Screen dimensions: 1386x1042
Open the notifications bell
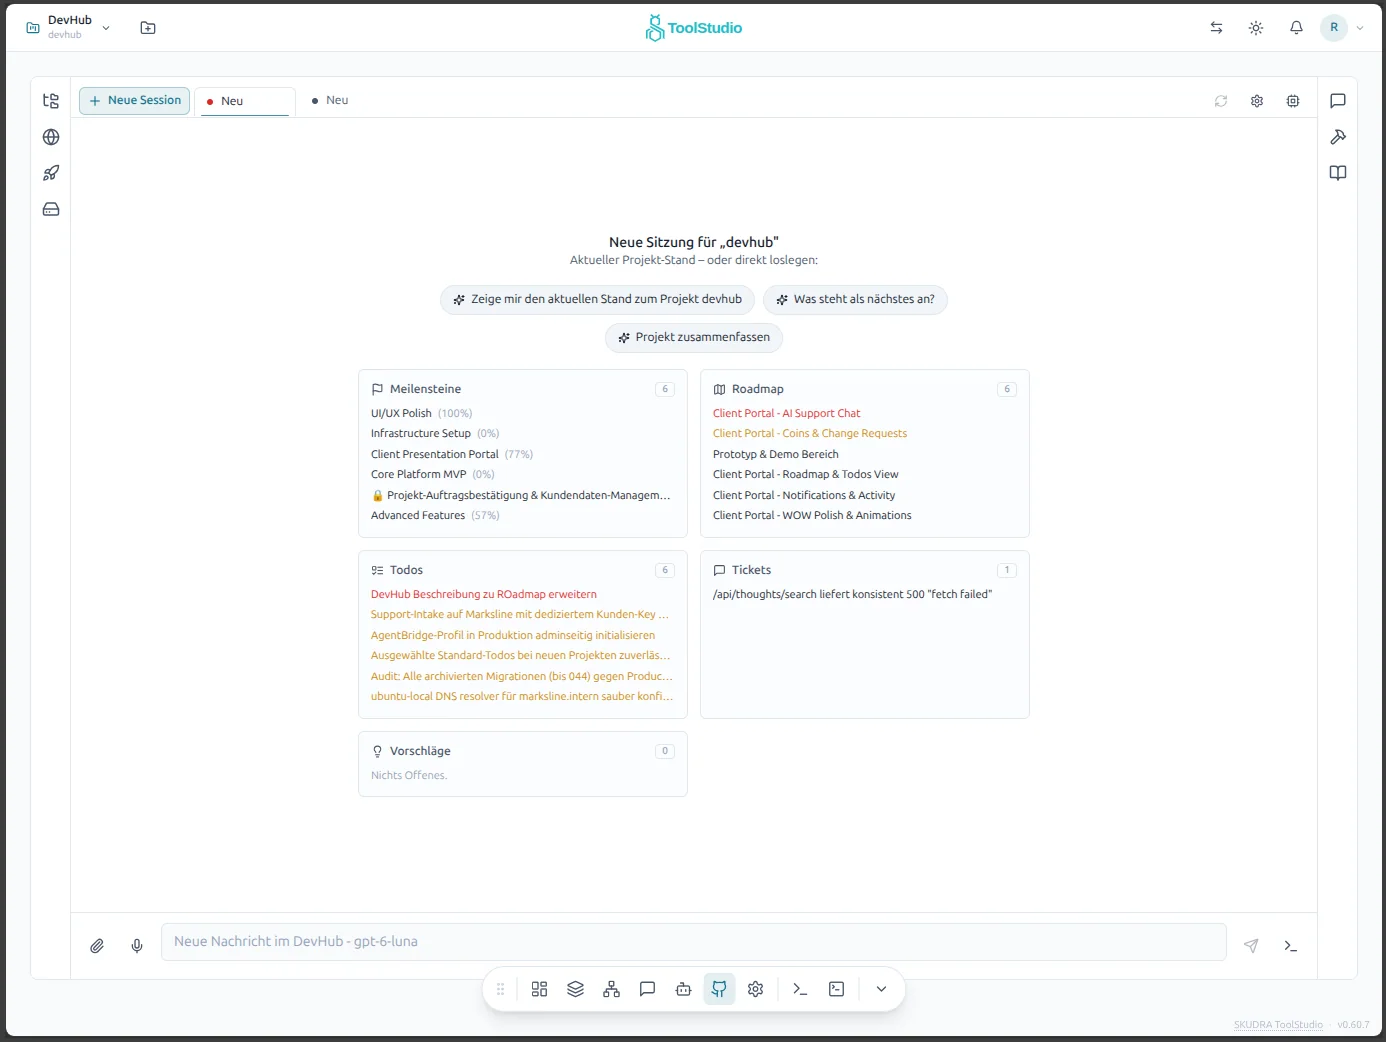(x=1296, y=28)
